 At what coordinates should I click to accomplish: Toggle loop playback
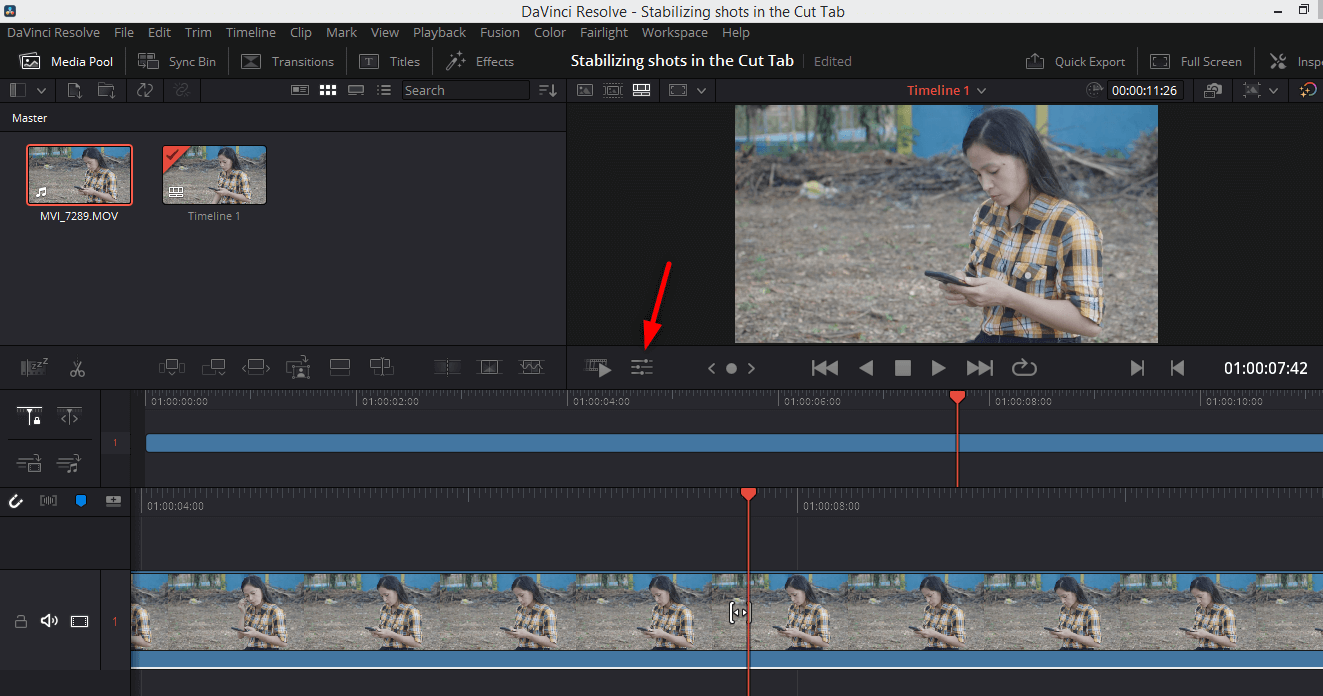click(x=1024, y=368)
